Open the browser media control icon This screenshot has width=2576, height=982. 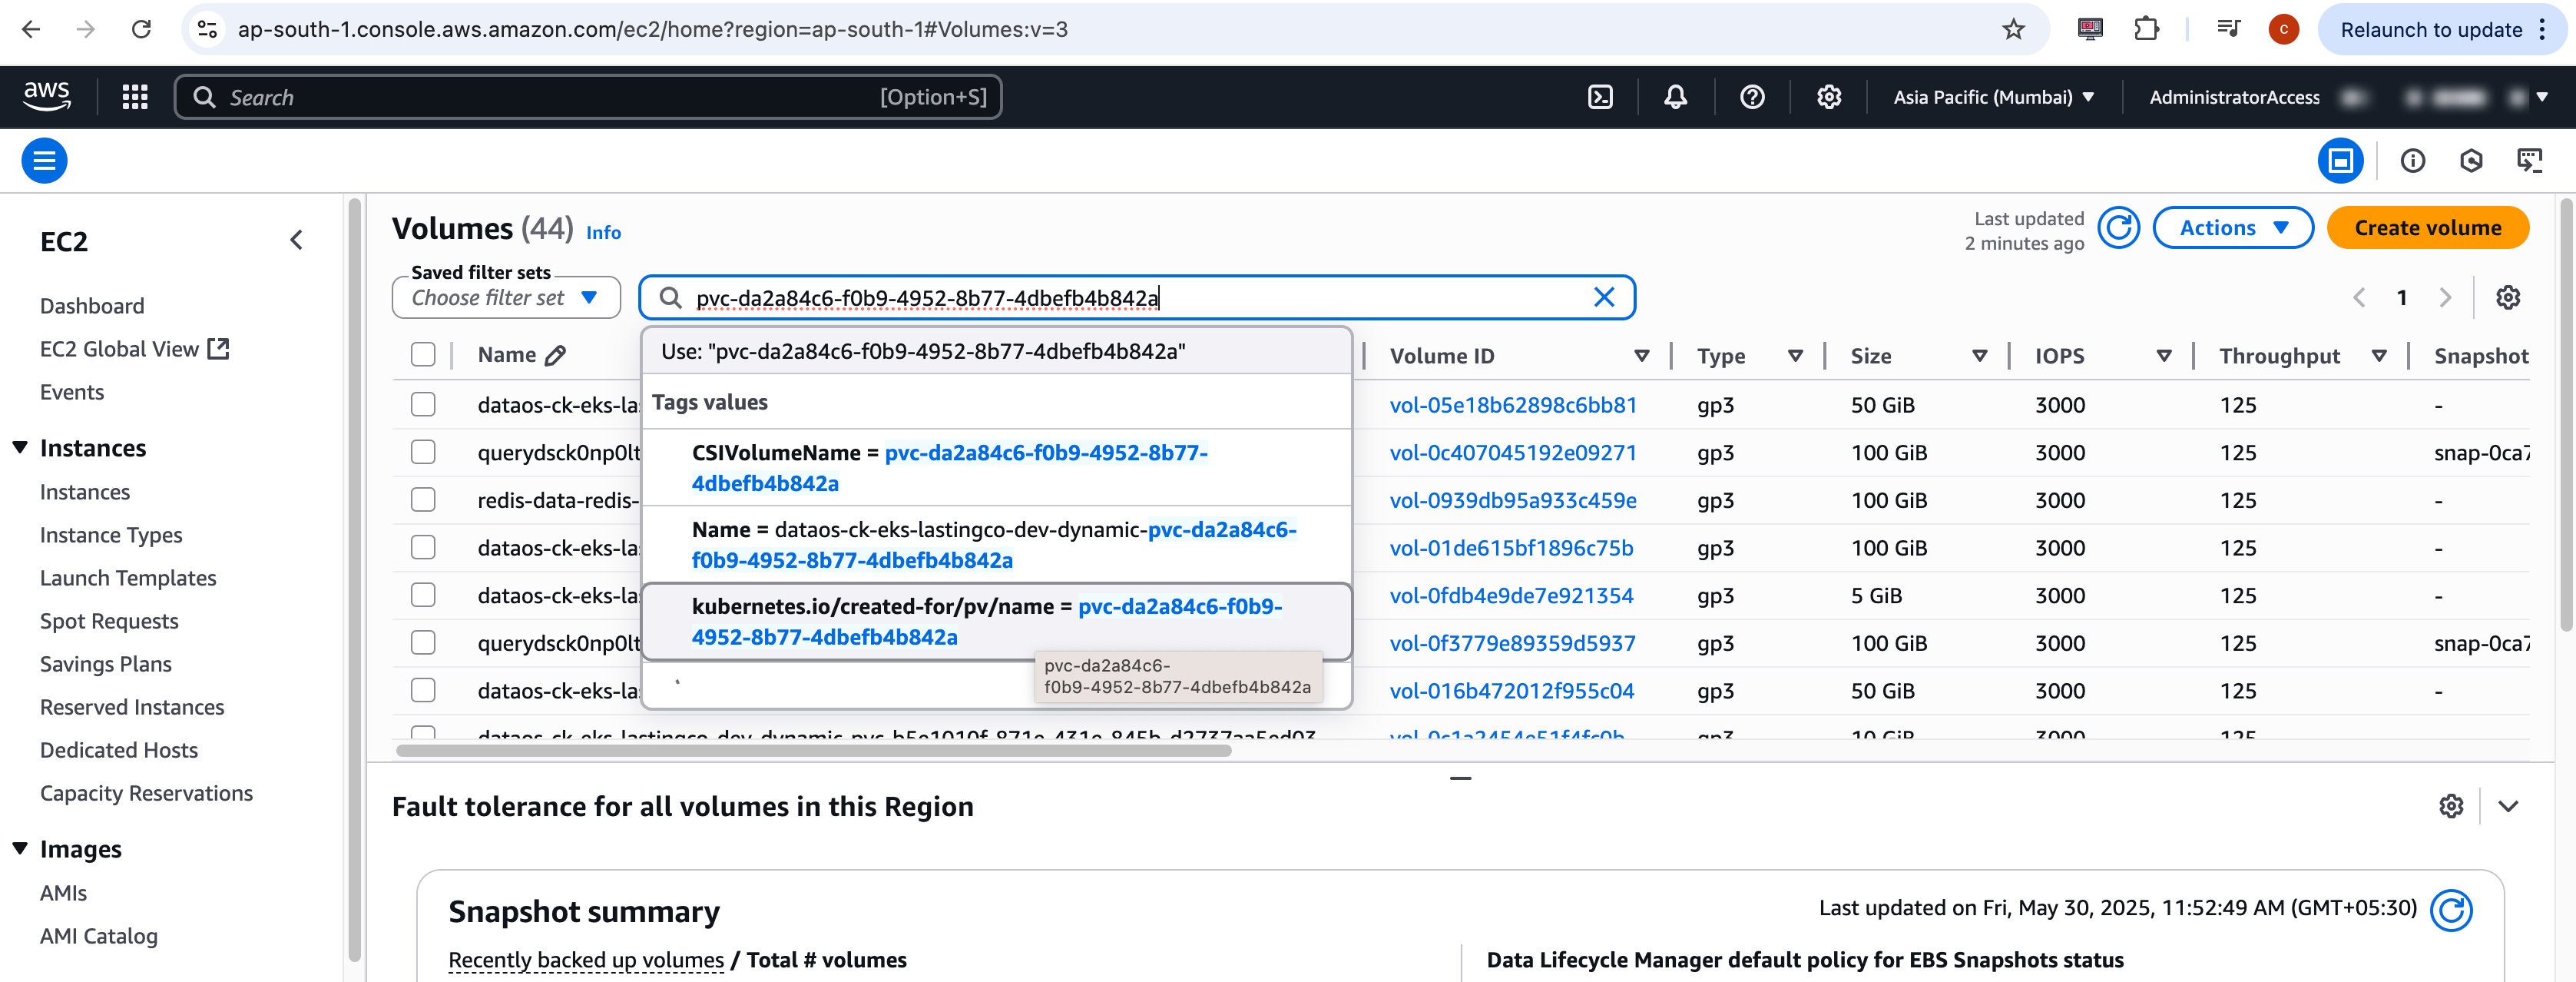tap(2228, 29)
